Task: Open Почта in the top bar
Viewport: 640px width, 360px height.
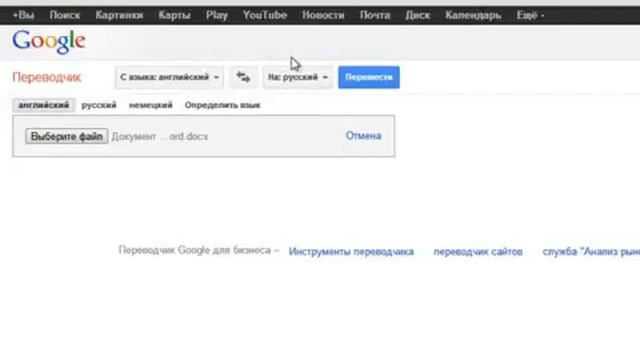Action: click(375, 16)
